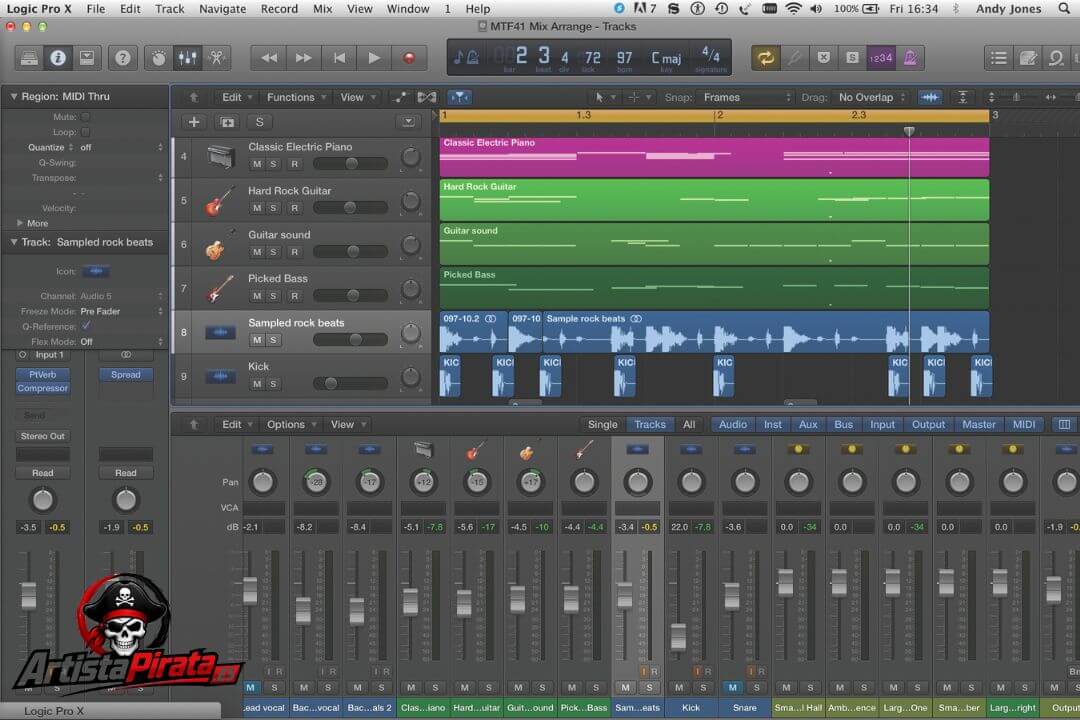Expand the More disclosure triangle
The width and height of the screenshot is (1080, 720).
tap(20, 223)
